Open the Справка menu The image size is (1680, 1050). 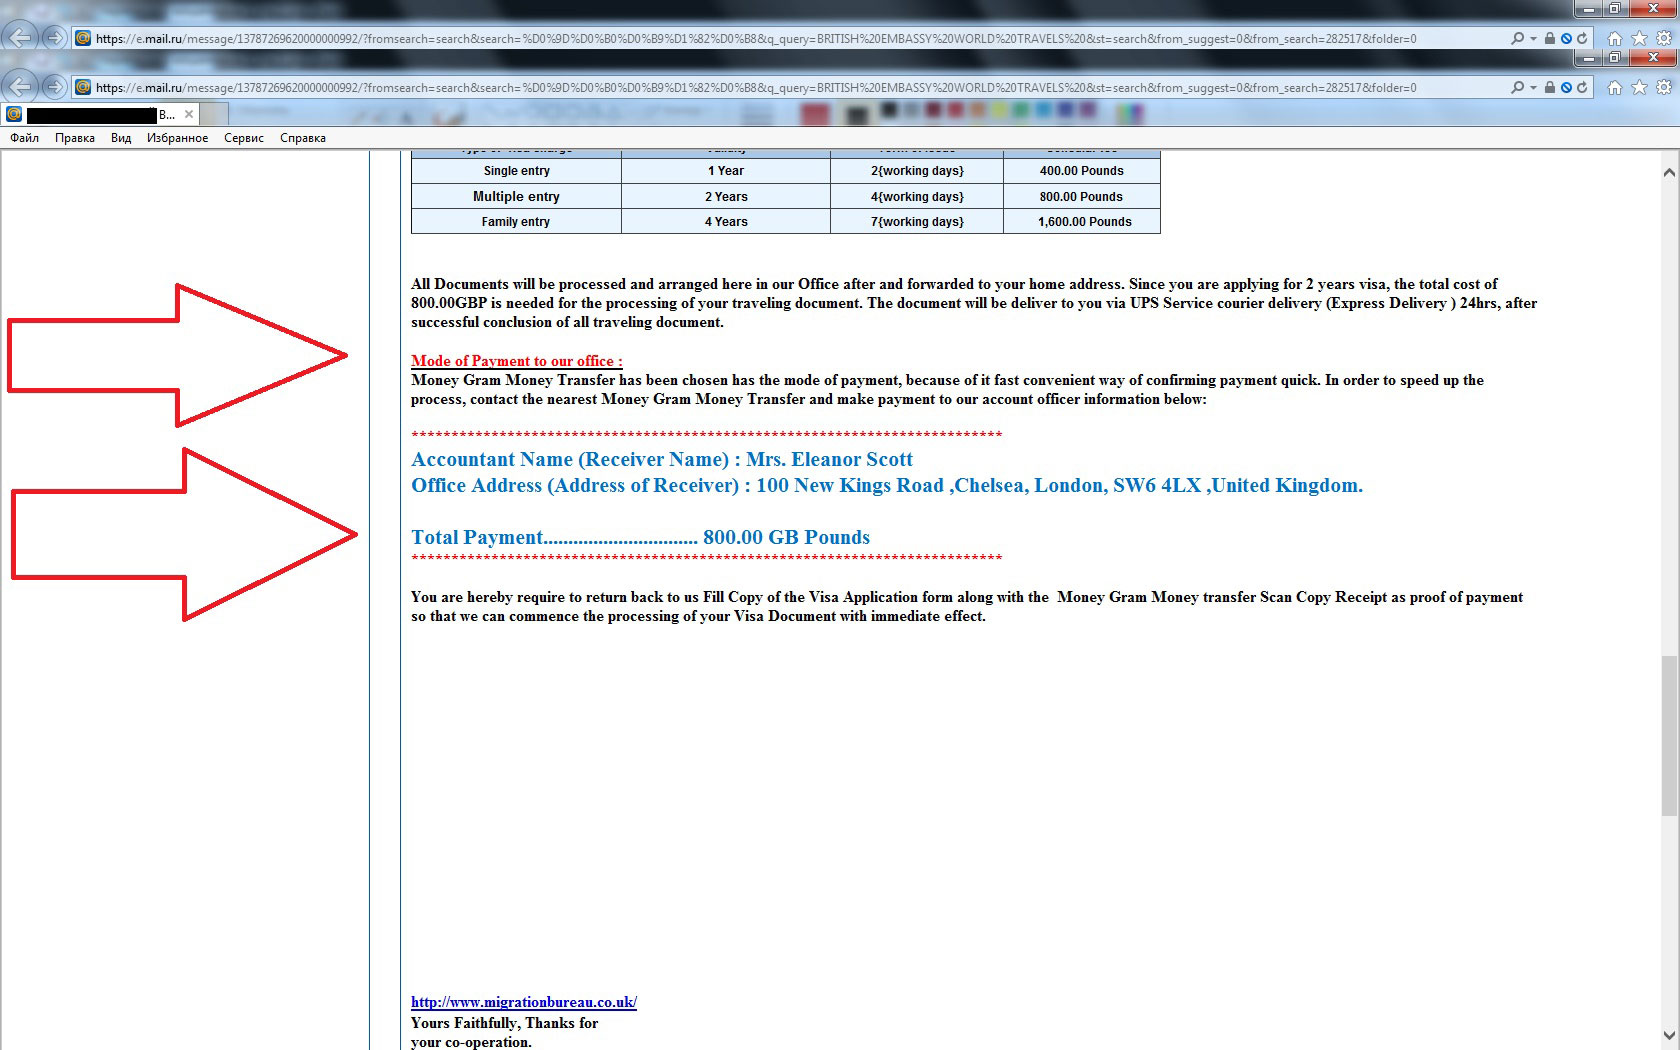pos(303,138)
